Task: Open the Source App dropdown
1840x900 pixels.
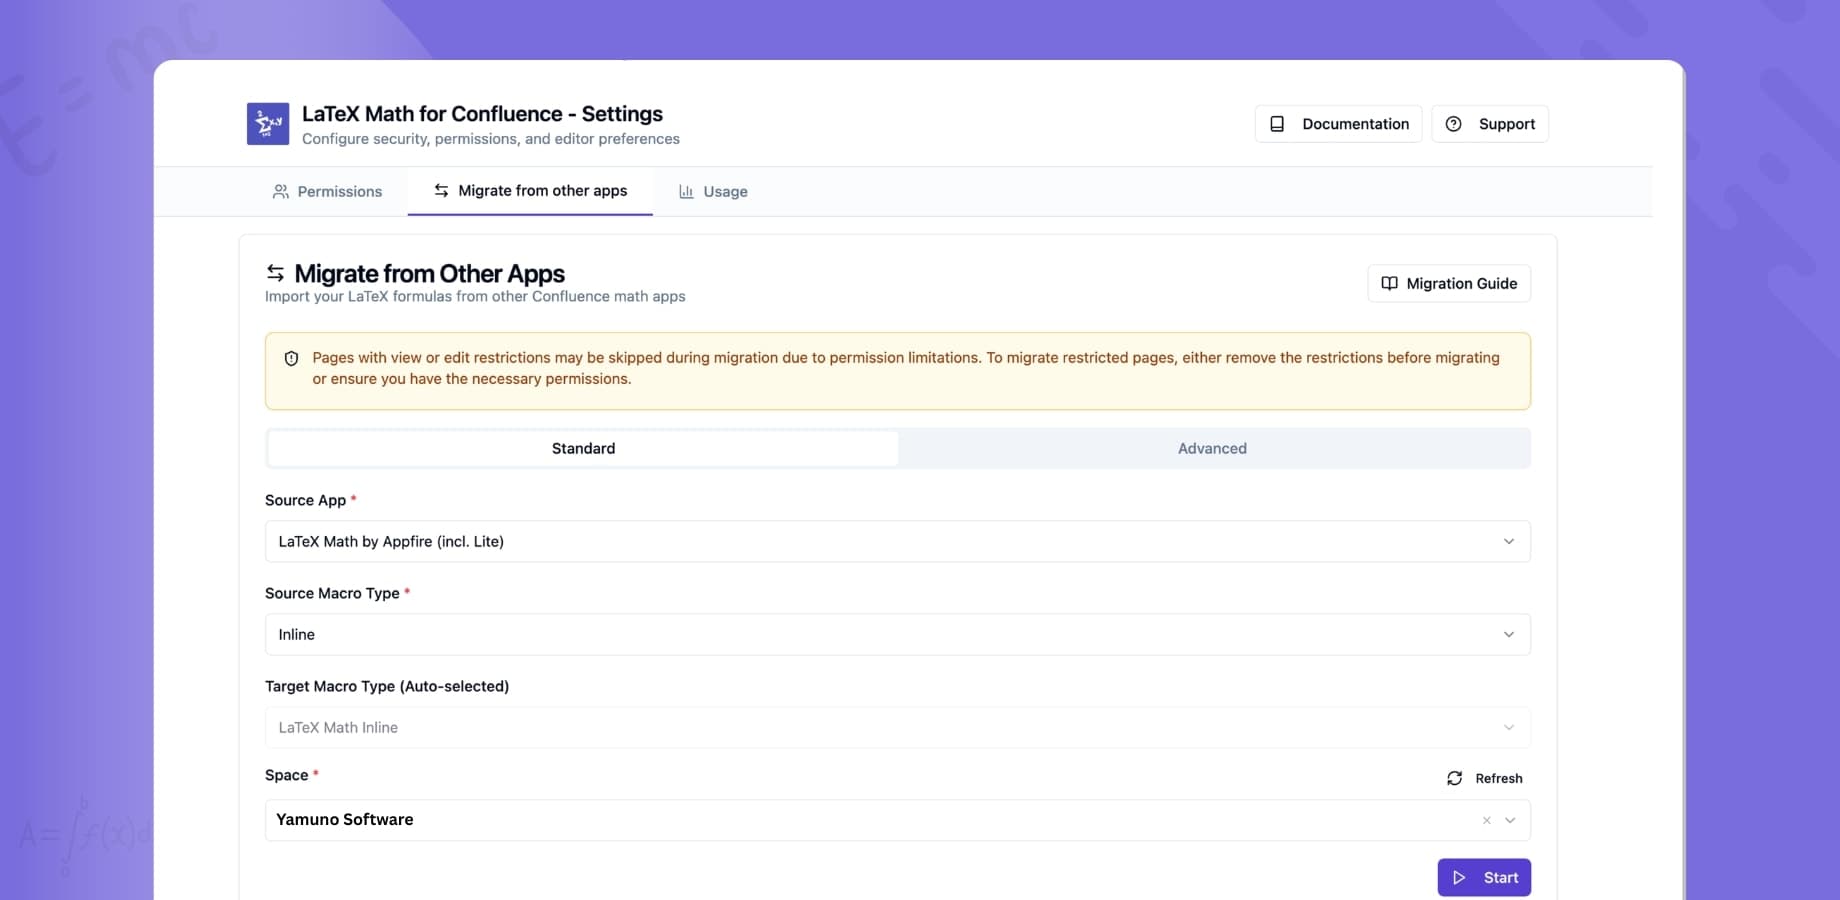Action: tap(897, 541)
